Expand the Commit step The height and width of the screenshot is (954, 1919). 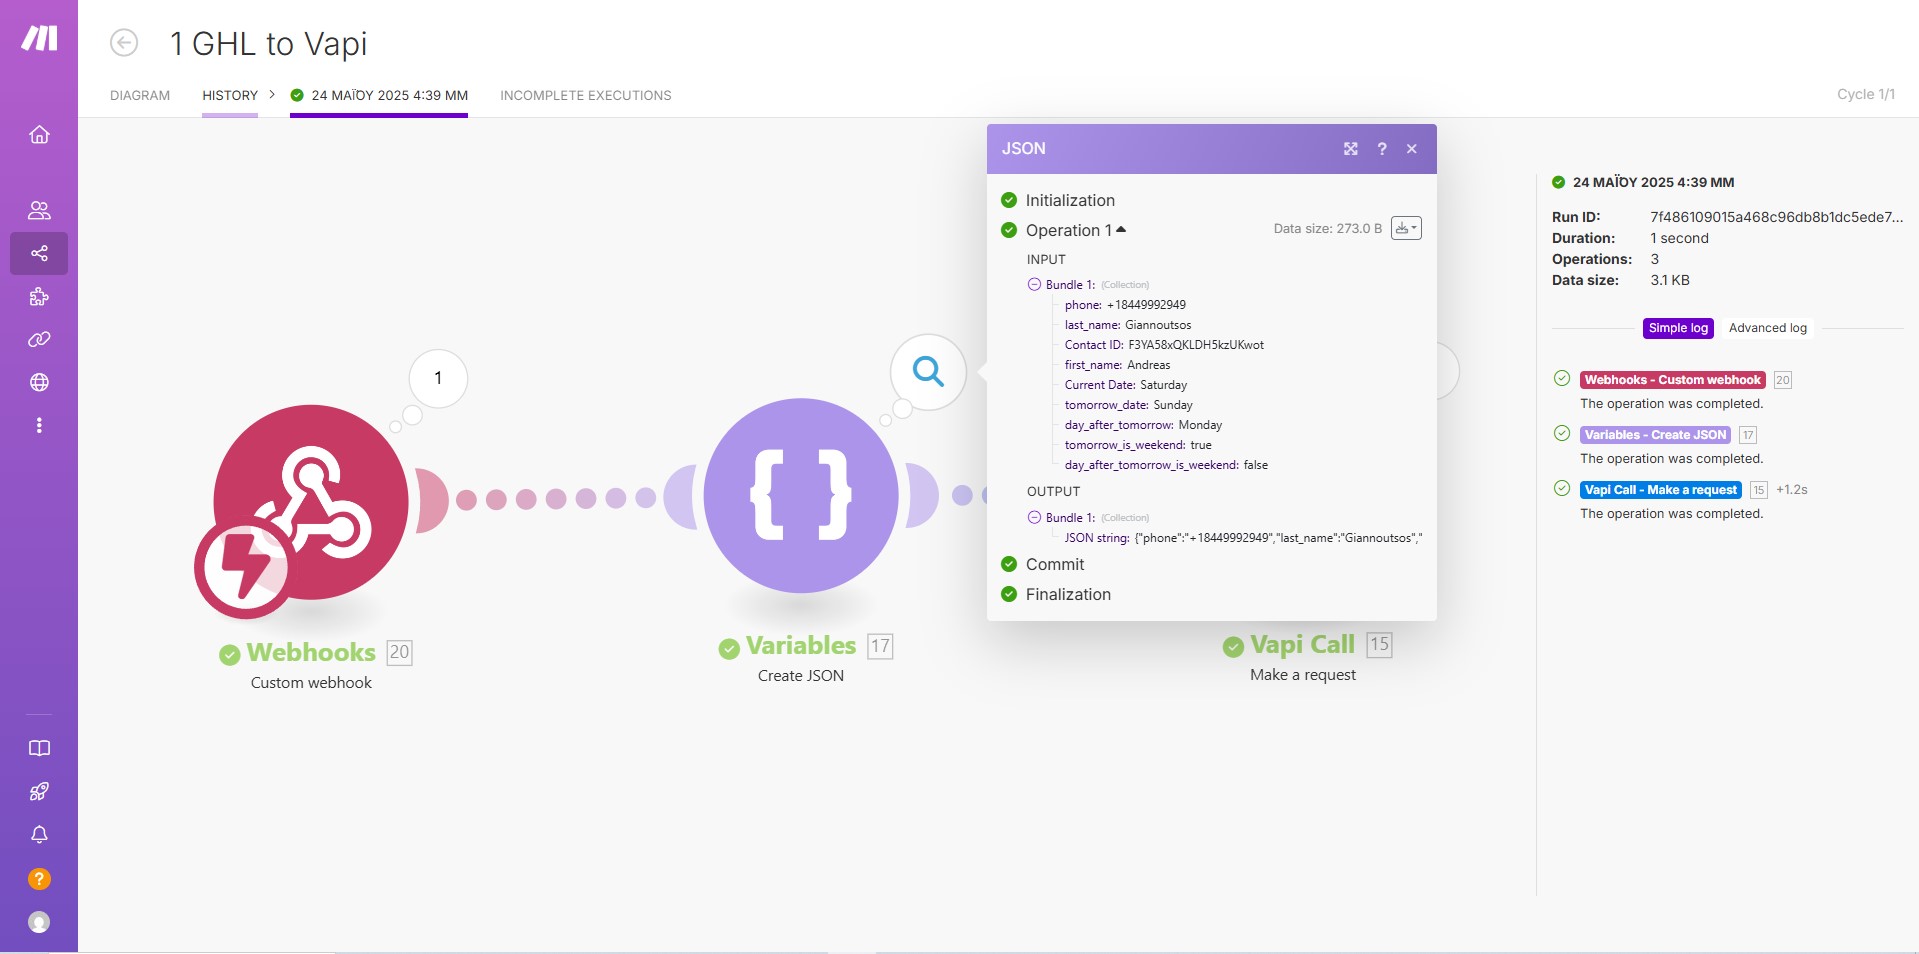pyautogui.click(x=1055, y=564)
